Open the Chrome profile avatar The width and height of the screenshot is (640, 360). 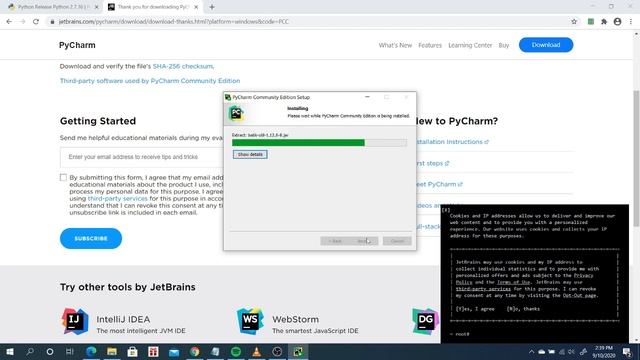coord(618,22)
